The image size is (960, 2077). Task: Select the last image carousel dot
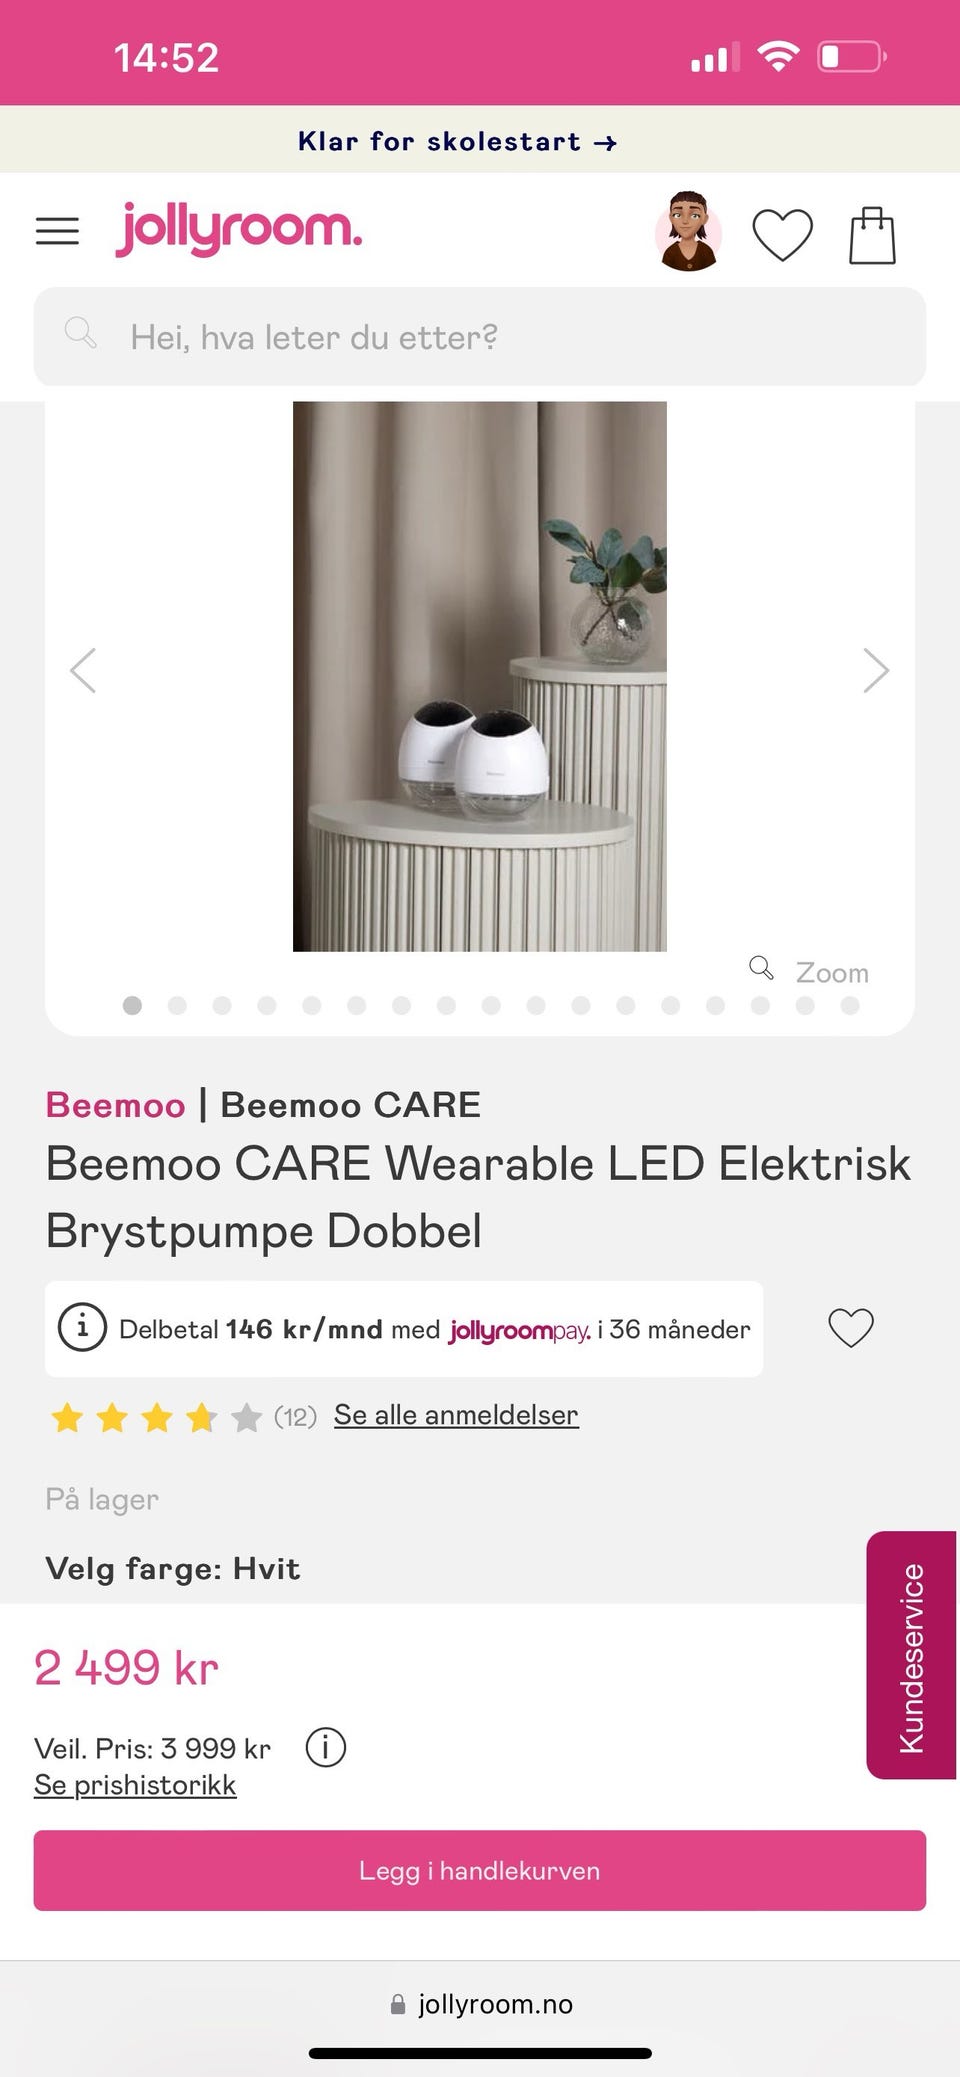coord(850,1005)
